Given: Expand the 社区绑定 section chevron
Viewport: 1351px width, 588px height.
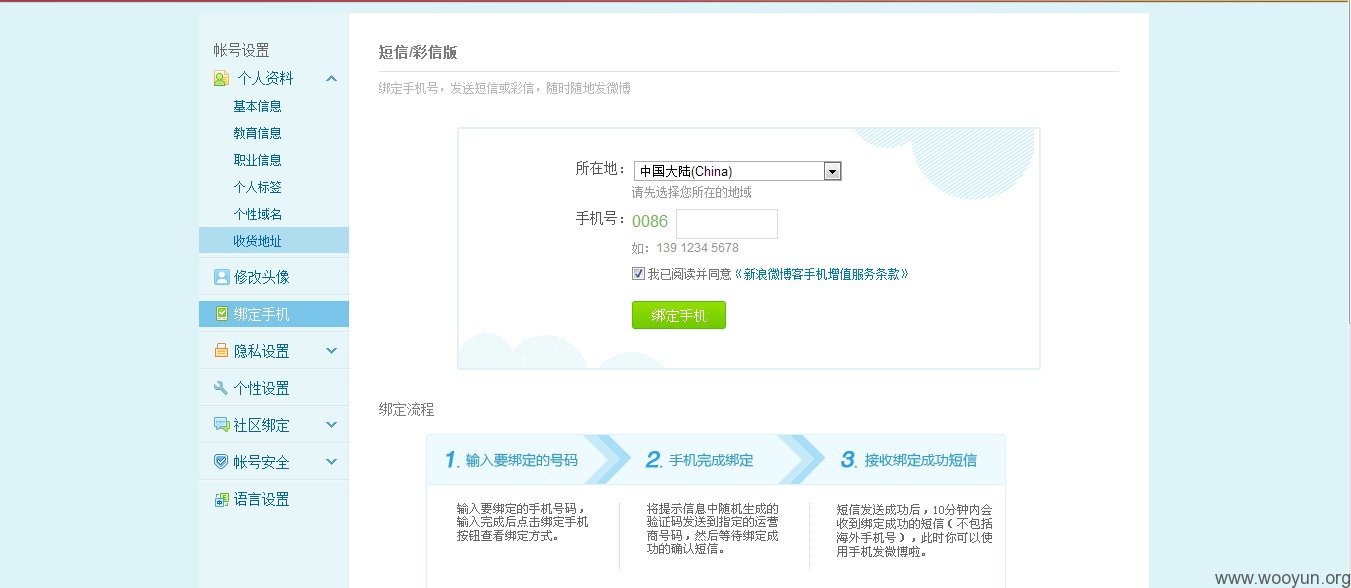Looking at the screenshot, I should pos(332,425).
